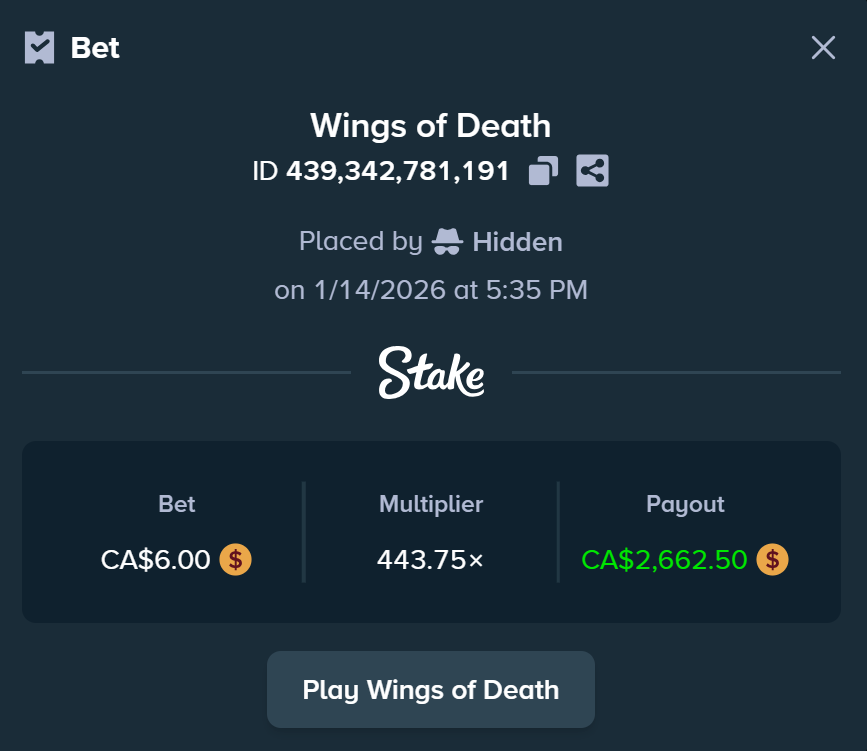The width and height of the screenshot is (867, 751).
Task: Click the 443.75× multiplier value
Action: pyautogui.click(x=430, y=560)
